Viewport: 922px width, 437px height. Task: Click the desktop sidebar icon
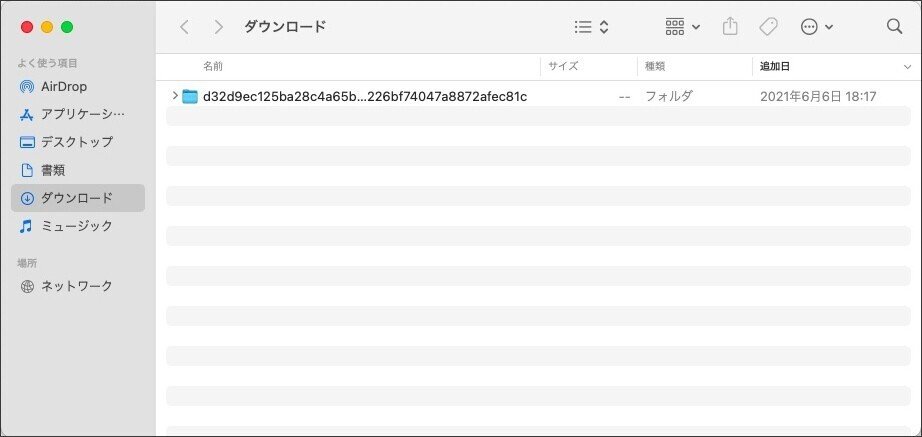(27, 142)
